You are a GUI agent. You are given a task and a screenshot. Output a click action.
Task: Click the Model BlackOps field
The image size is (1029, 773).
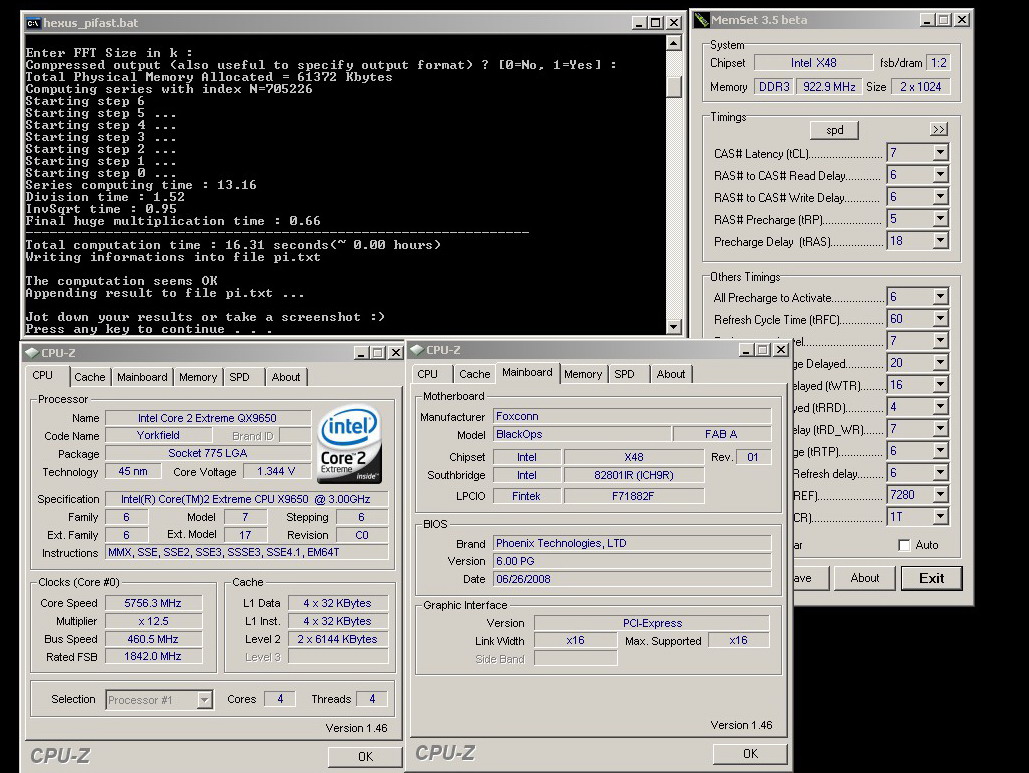point(581,434)
